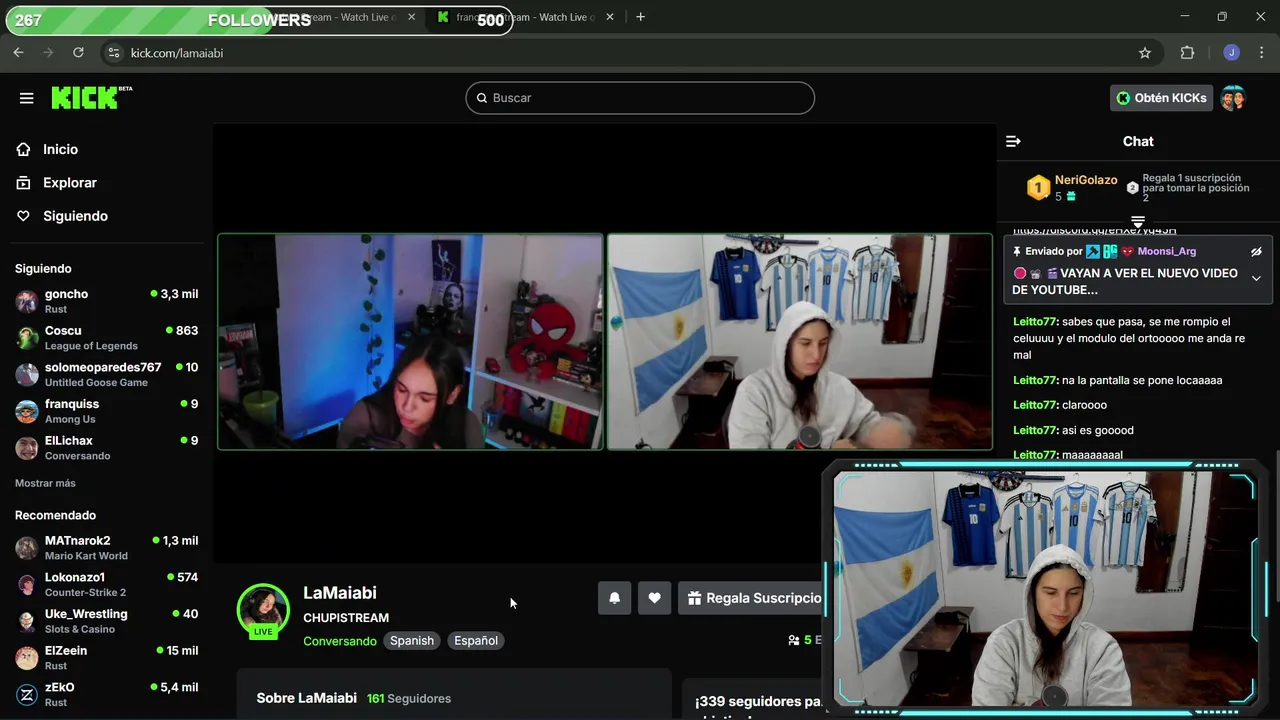Select the Spanish tag
This screenshot has height=720, width=1280.
[412, 641]
